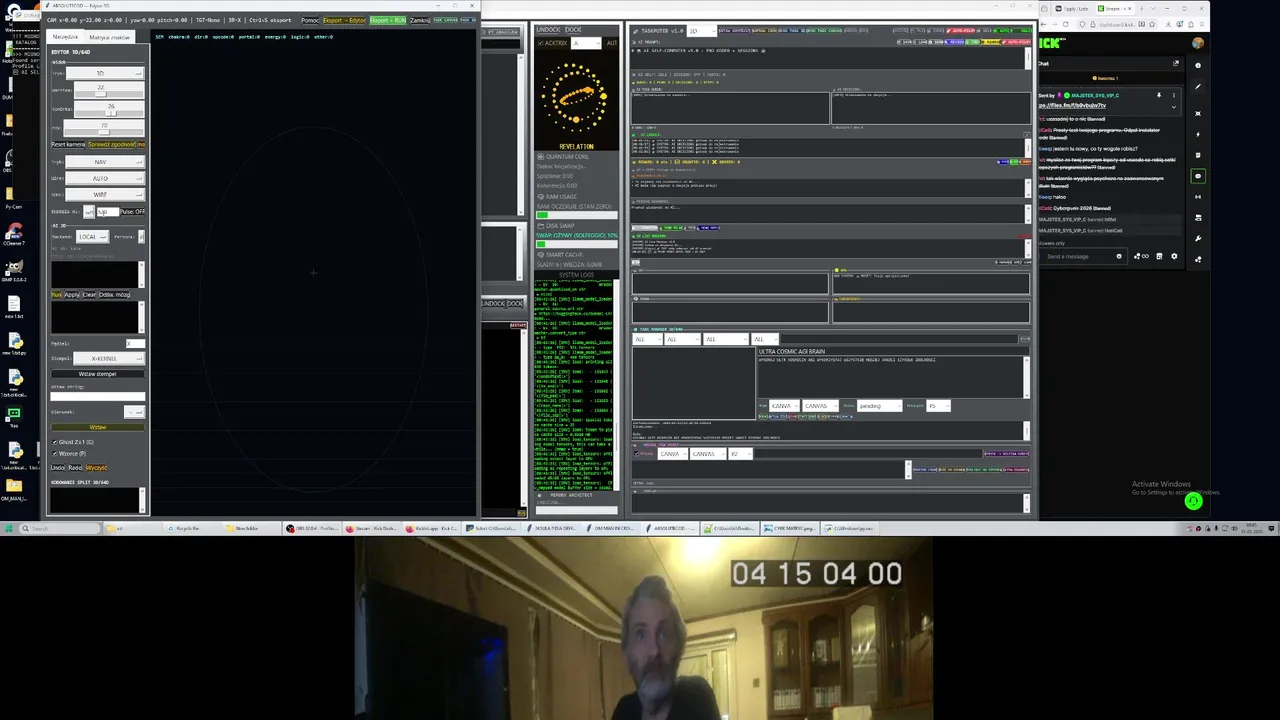Open the 2D dropdown in Taskputer header
This screenshot has height=720, width=1280.
tap(702, 31)
